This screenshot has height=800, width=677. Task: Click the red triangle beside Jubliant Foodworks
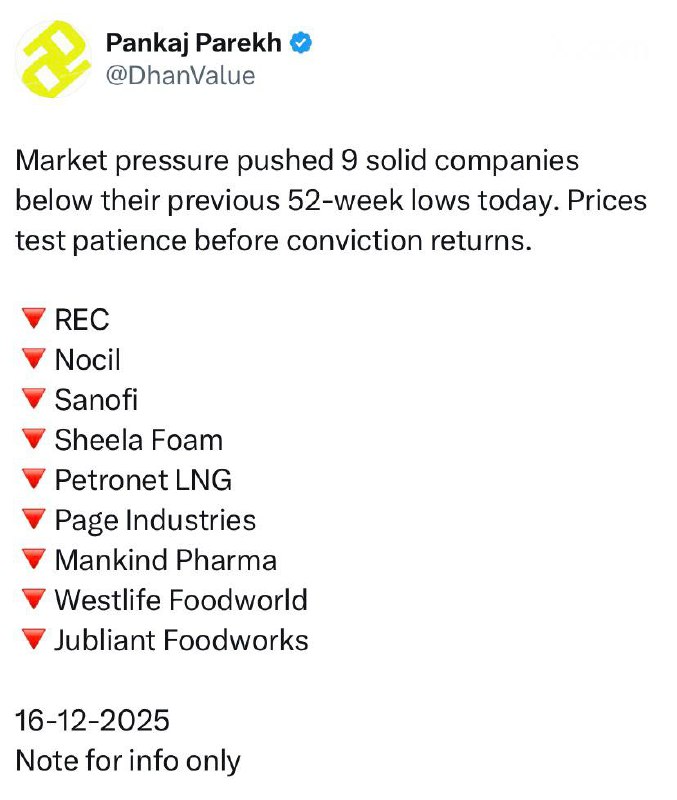(33, 640)
